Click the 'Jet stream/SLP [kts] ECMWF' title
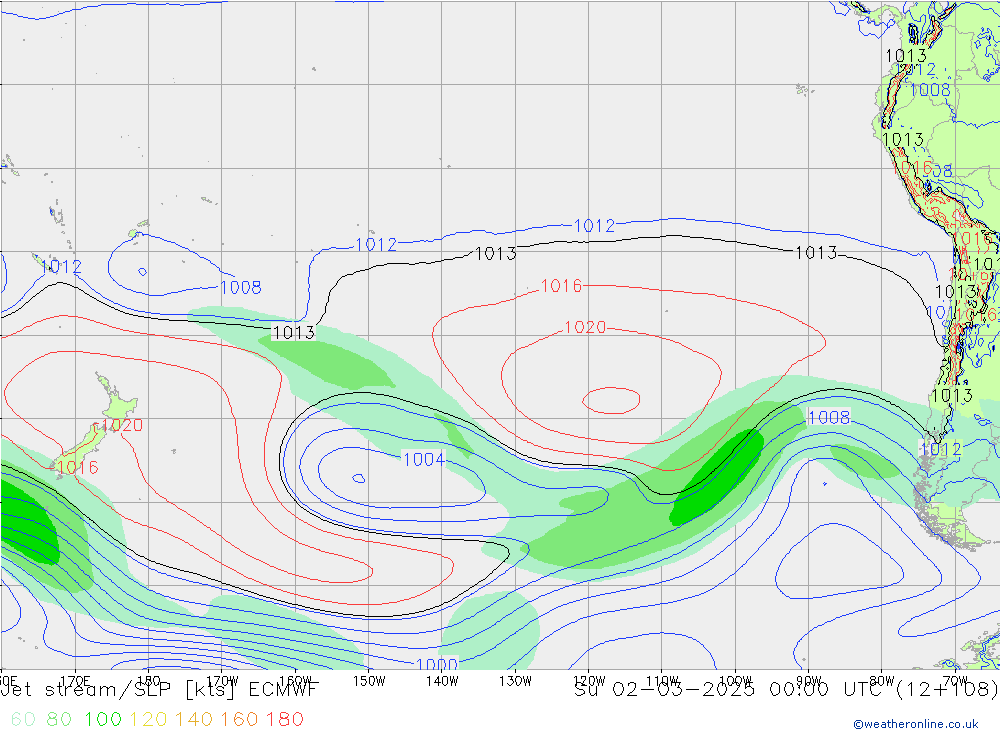The height and width of the screenshot is (733, 1000). point(159,690)
